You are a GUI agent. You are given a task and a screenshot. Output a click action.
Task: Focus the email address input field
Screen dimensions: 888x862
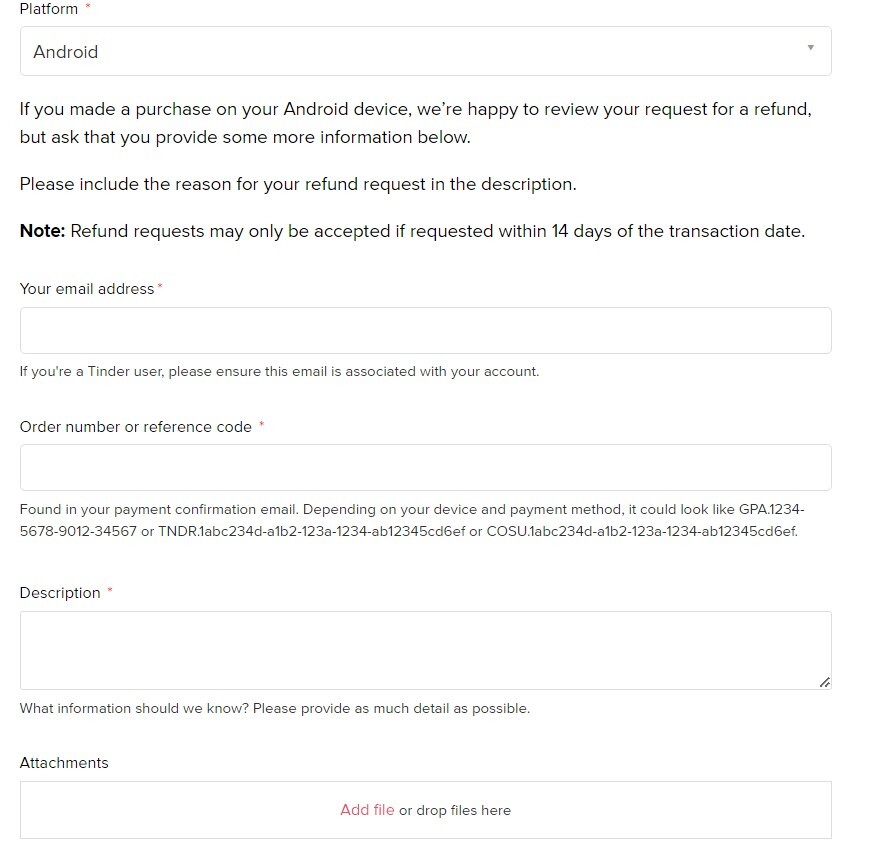point(425,330)
